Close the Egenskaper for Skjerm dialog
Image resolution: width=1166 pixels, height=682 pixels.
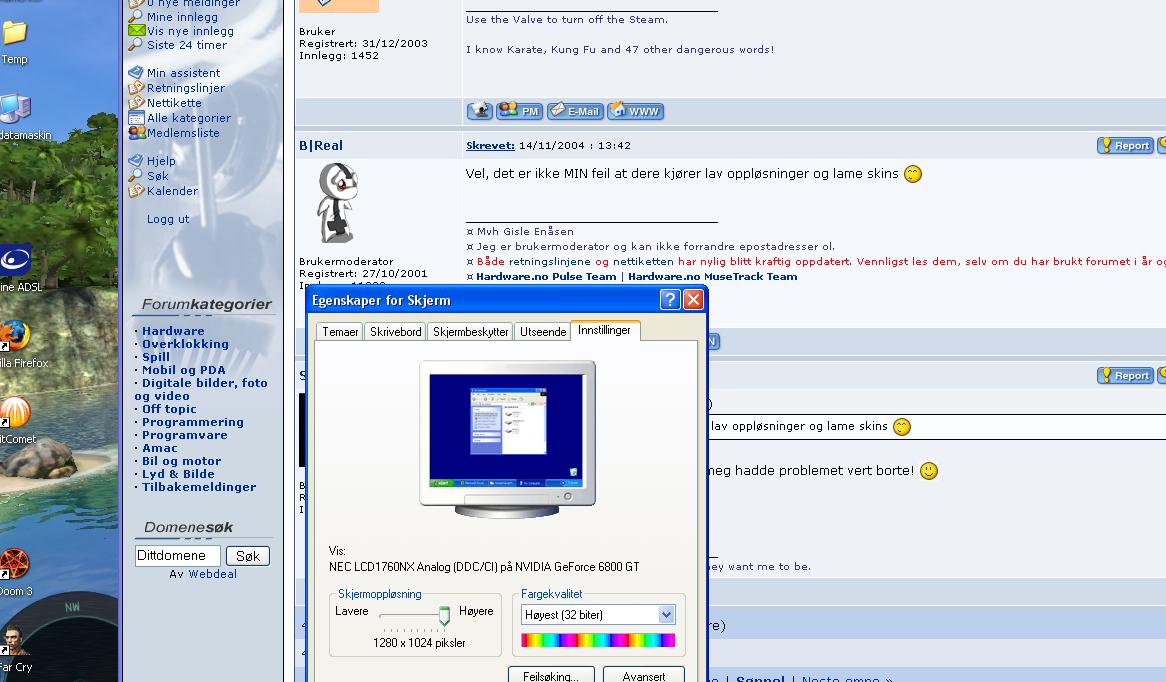tap(693, 300)
